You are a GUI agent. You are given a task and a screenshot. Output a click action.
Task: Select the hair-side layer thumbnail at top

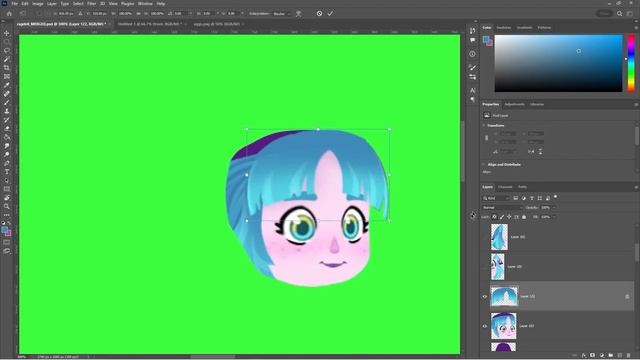499,237
